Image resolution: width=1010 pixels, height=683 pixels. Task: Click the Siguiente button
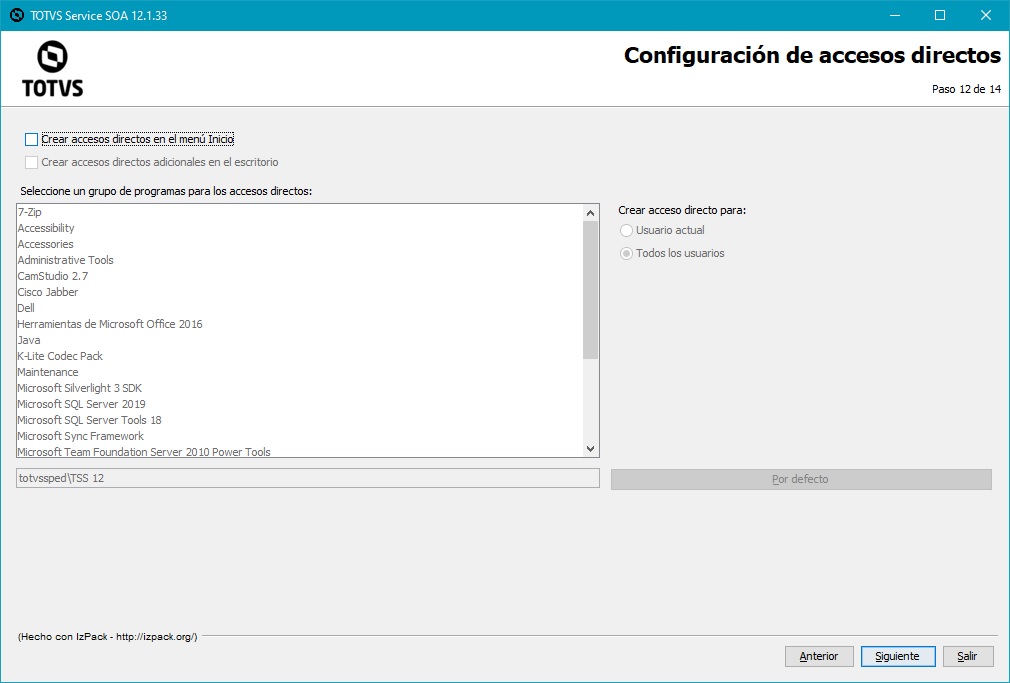click(898, 657)
